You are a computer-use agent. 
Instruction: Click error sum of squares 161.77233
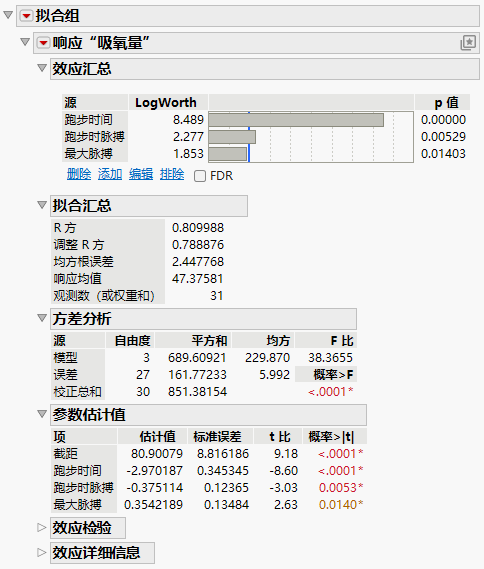click(197, 375)
